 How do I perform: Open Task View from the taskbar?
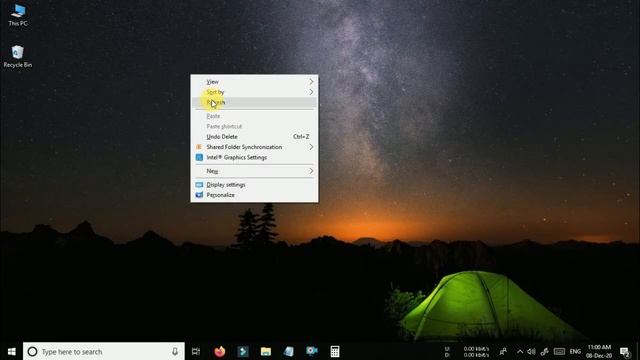[196, 351]
